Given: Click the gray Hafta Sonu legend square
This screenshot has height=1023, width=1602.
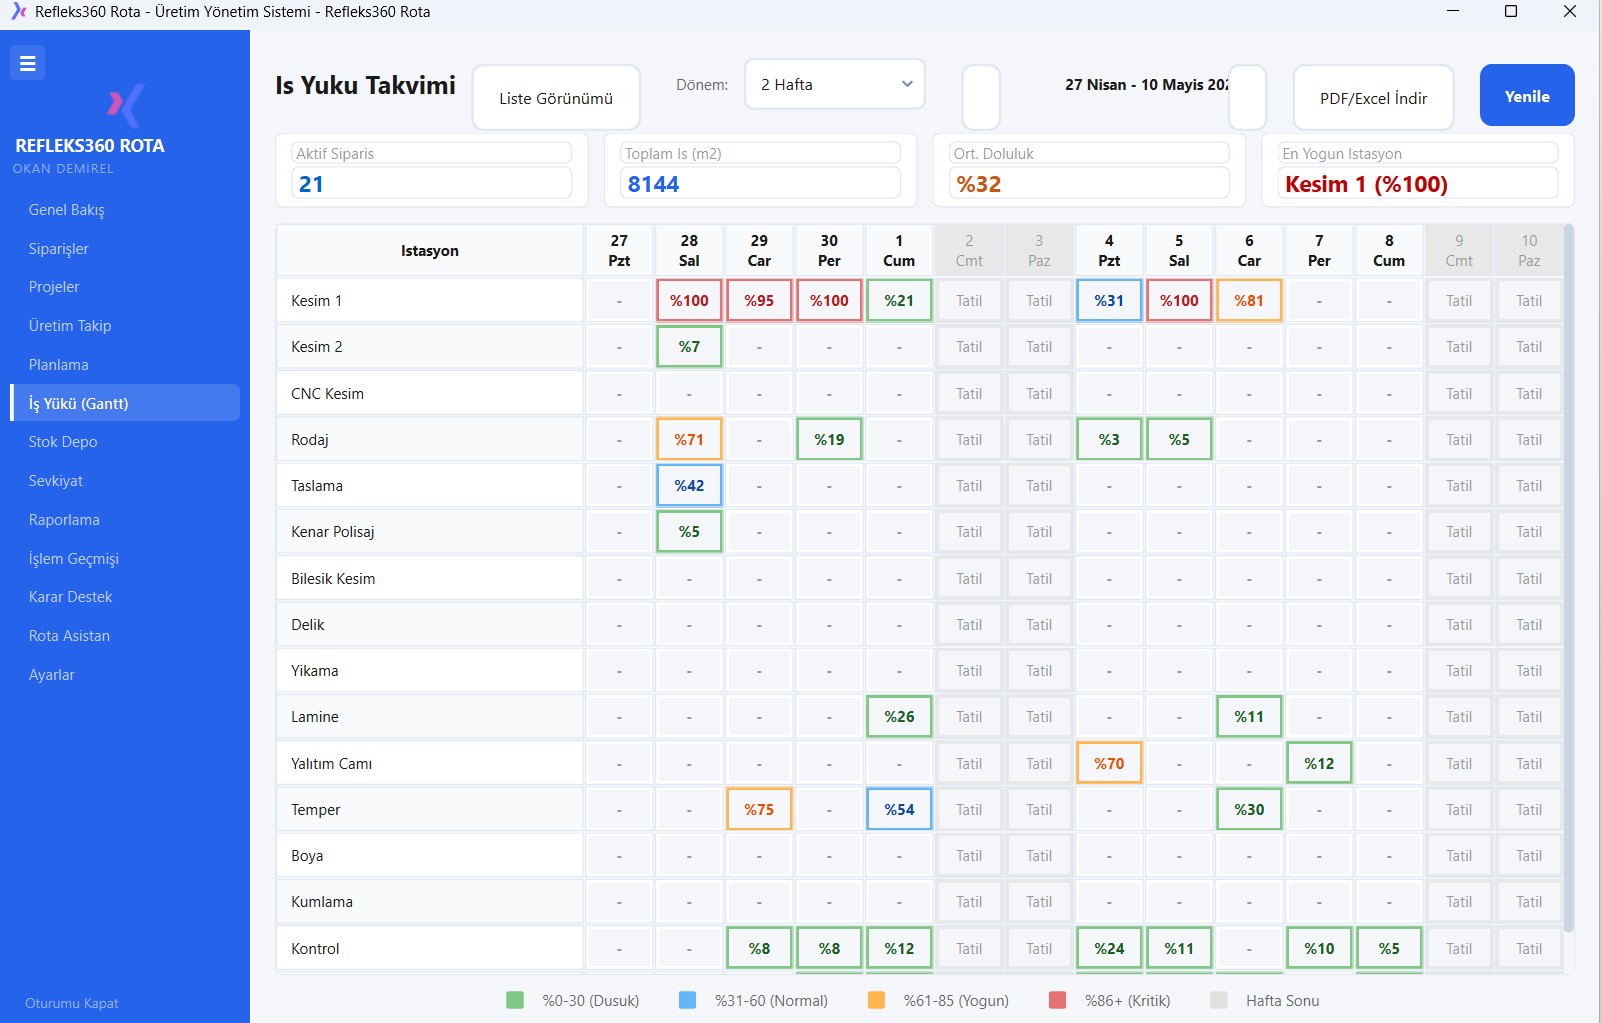Looking at the screenshot, I should pyautogui.click(x=1218, y=1000).
